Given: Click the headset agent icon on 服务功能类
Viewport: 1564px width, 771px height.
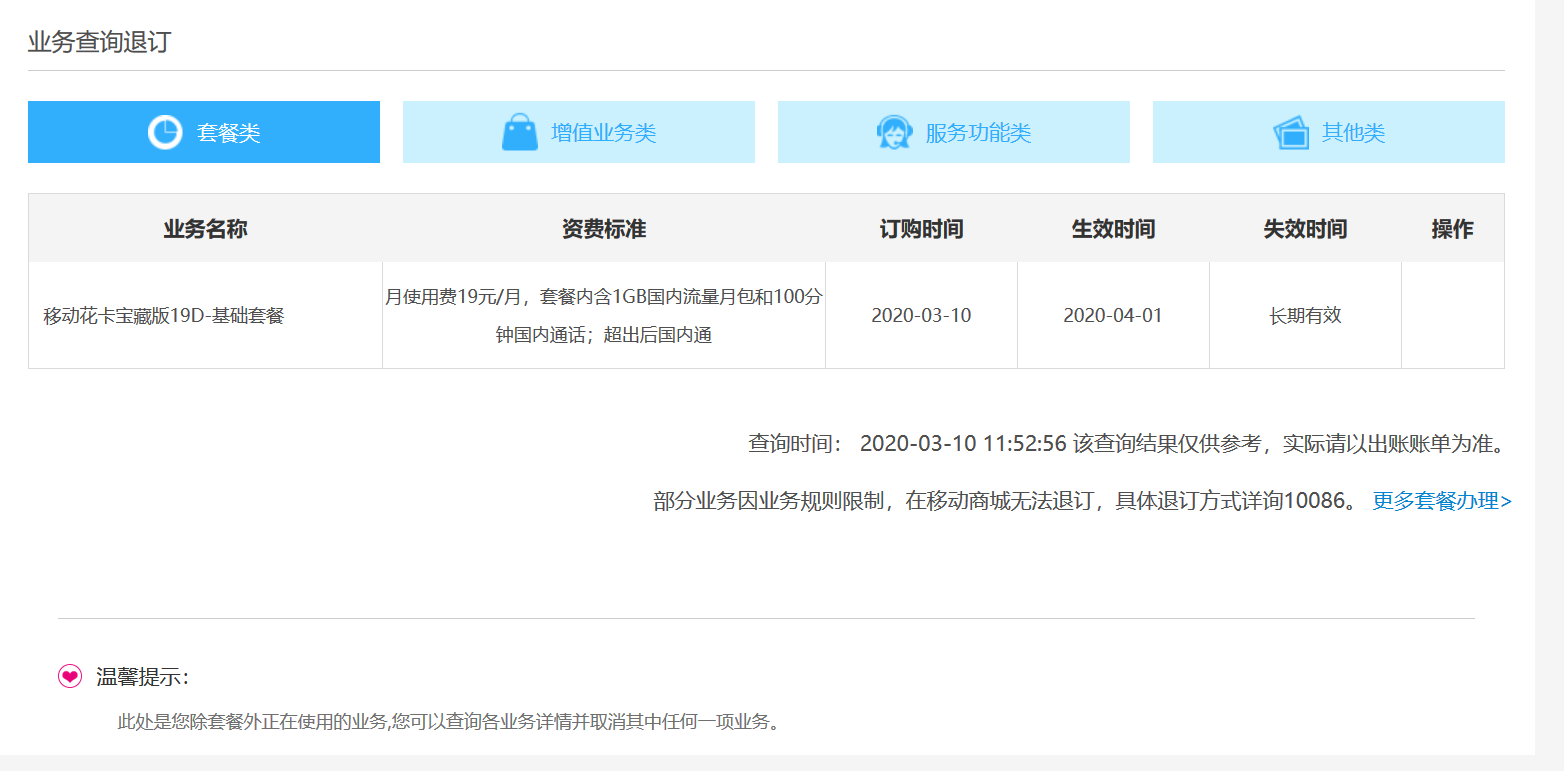Looking at the screenshot, I should click(x=894, y=132).
